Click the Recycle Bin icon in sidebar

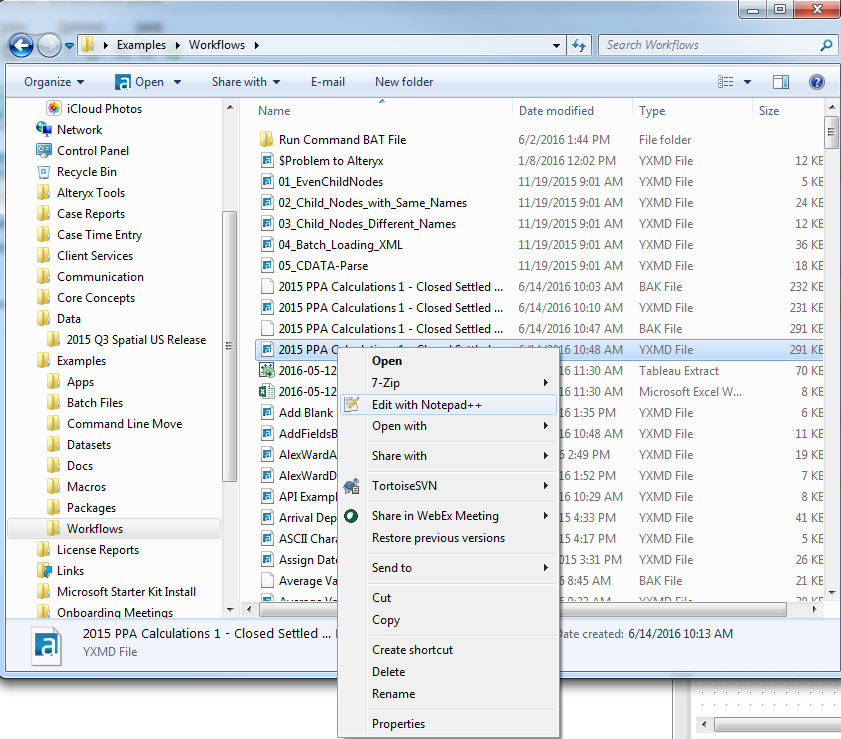tap(43, 172)
